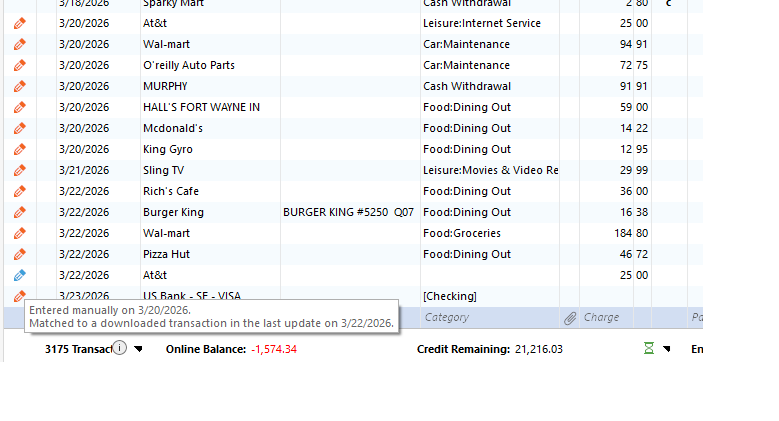Click the paperclip attachment icon in the new entry row
This screenshot has height=421, width=779.
(570, 318)
